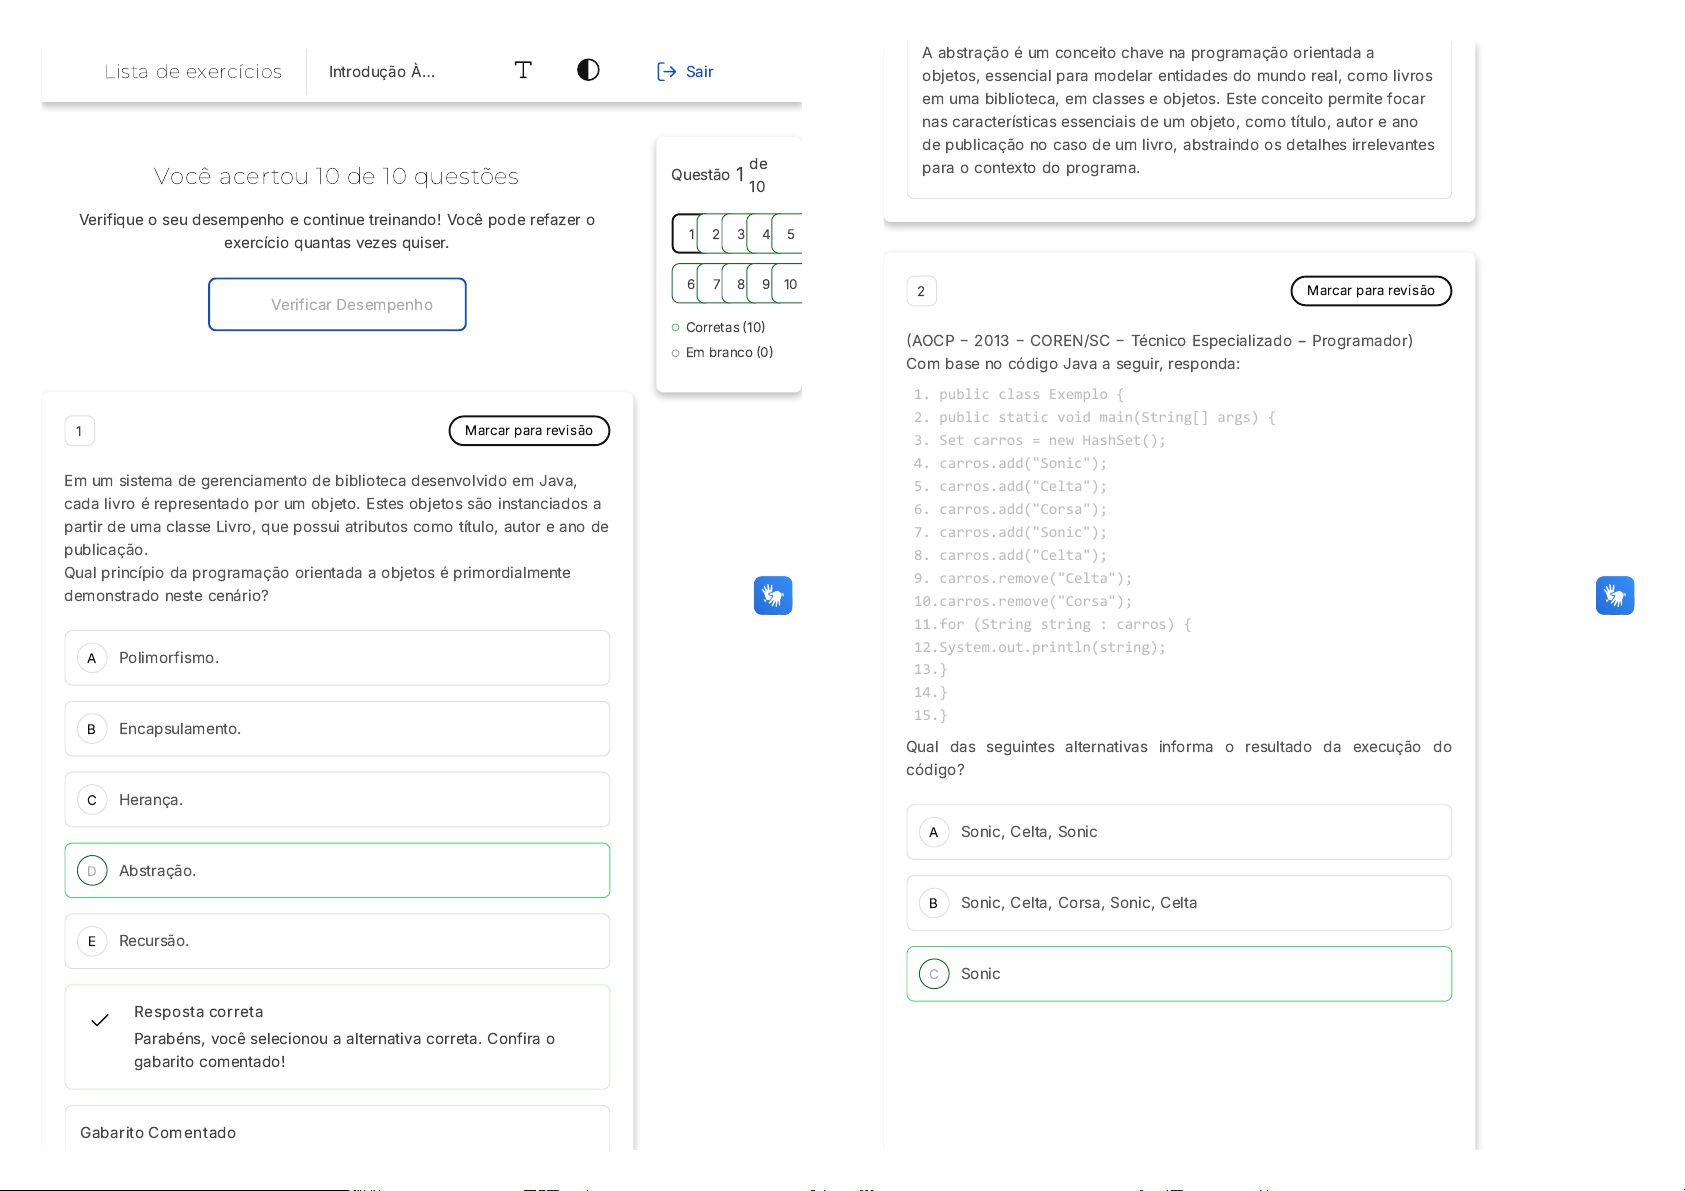1685x1191 pixels.
Task: Go to question 10 in navigator
Action: (x=790, y=284)
